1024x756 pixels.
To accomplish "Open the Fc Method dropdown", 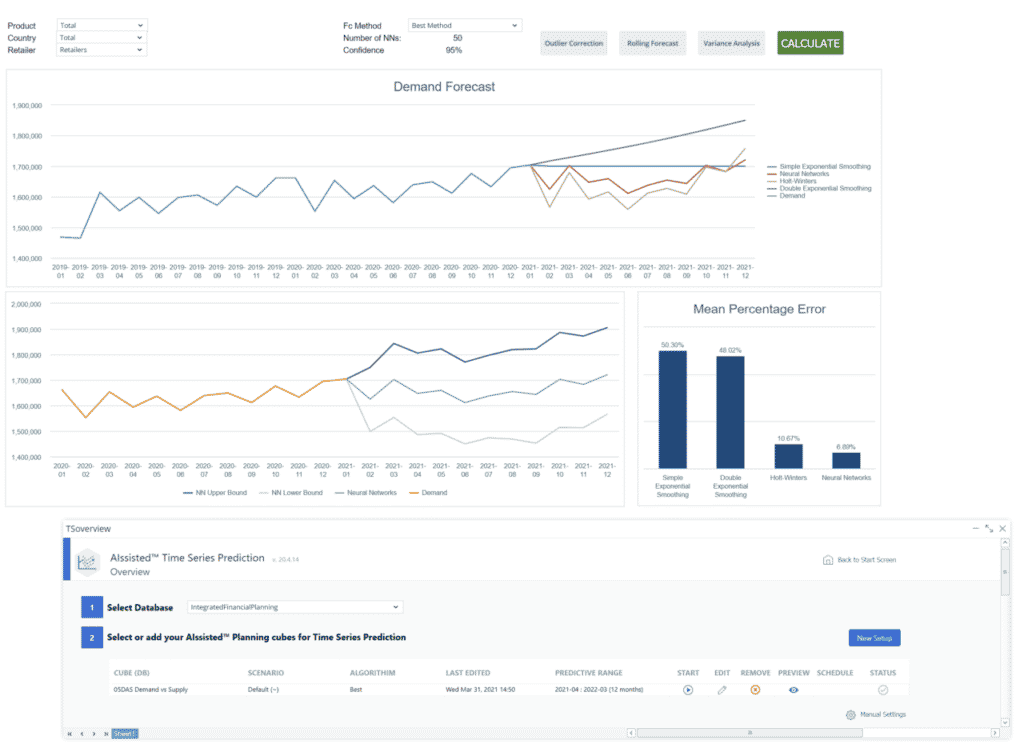I will click(x=465, y=25).
